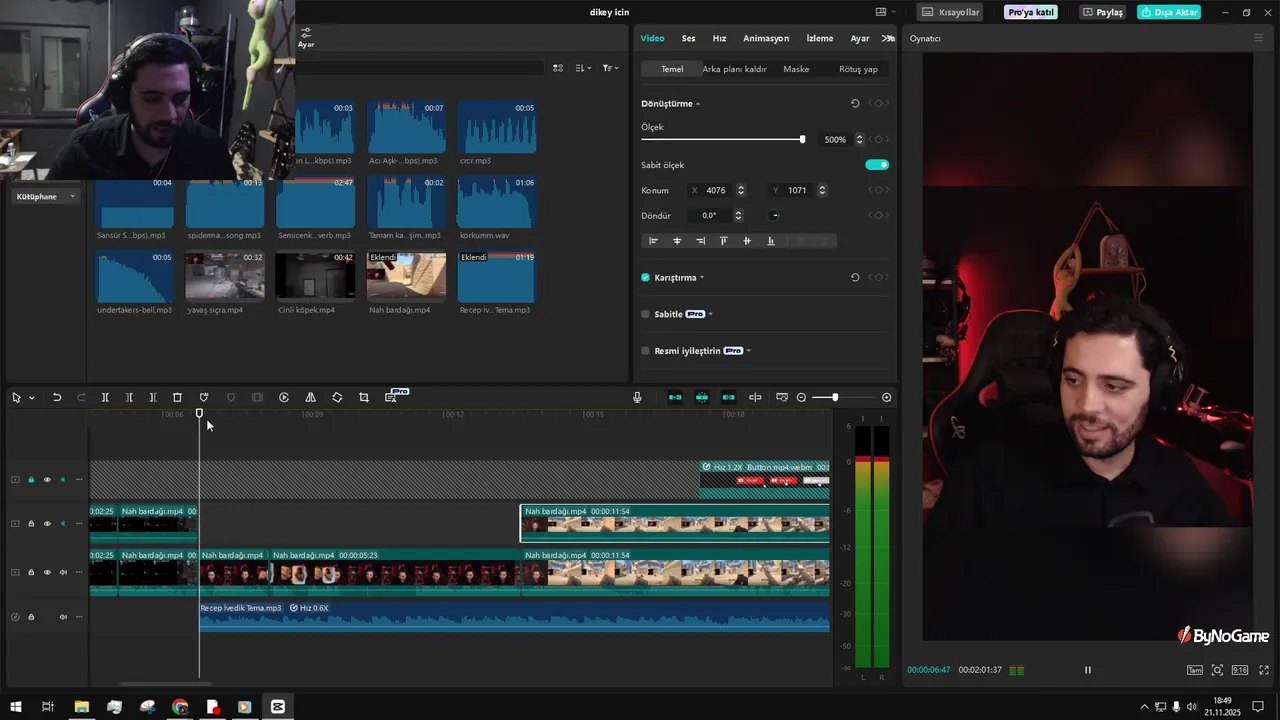The width and height of the screenshot is (1280, 720).
Task: Unlock the top track with cyan lock
Action: [31, 480]
